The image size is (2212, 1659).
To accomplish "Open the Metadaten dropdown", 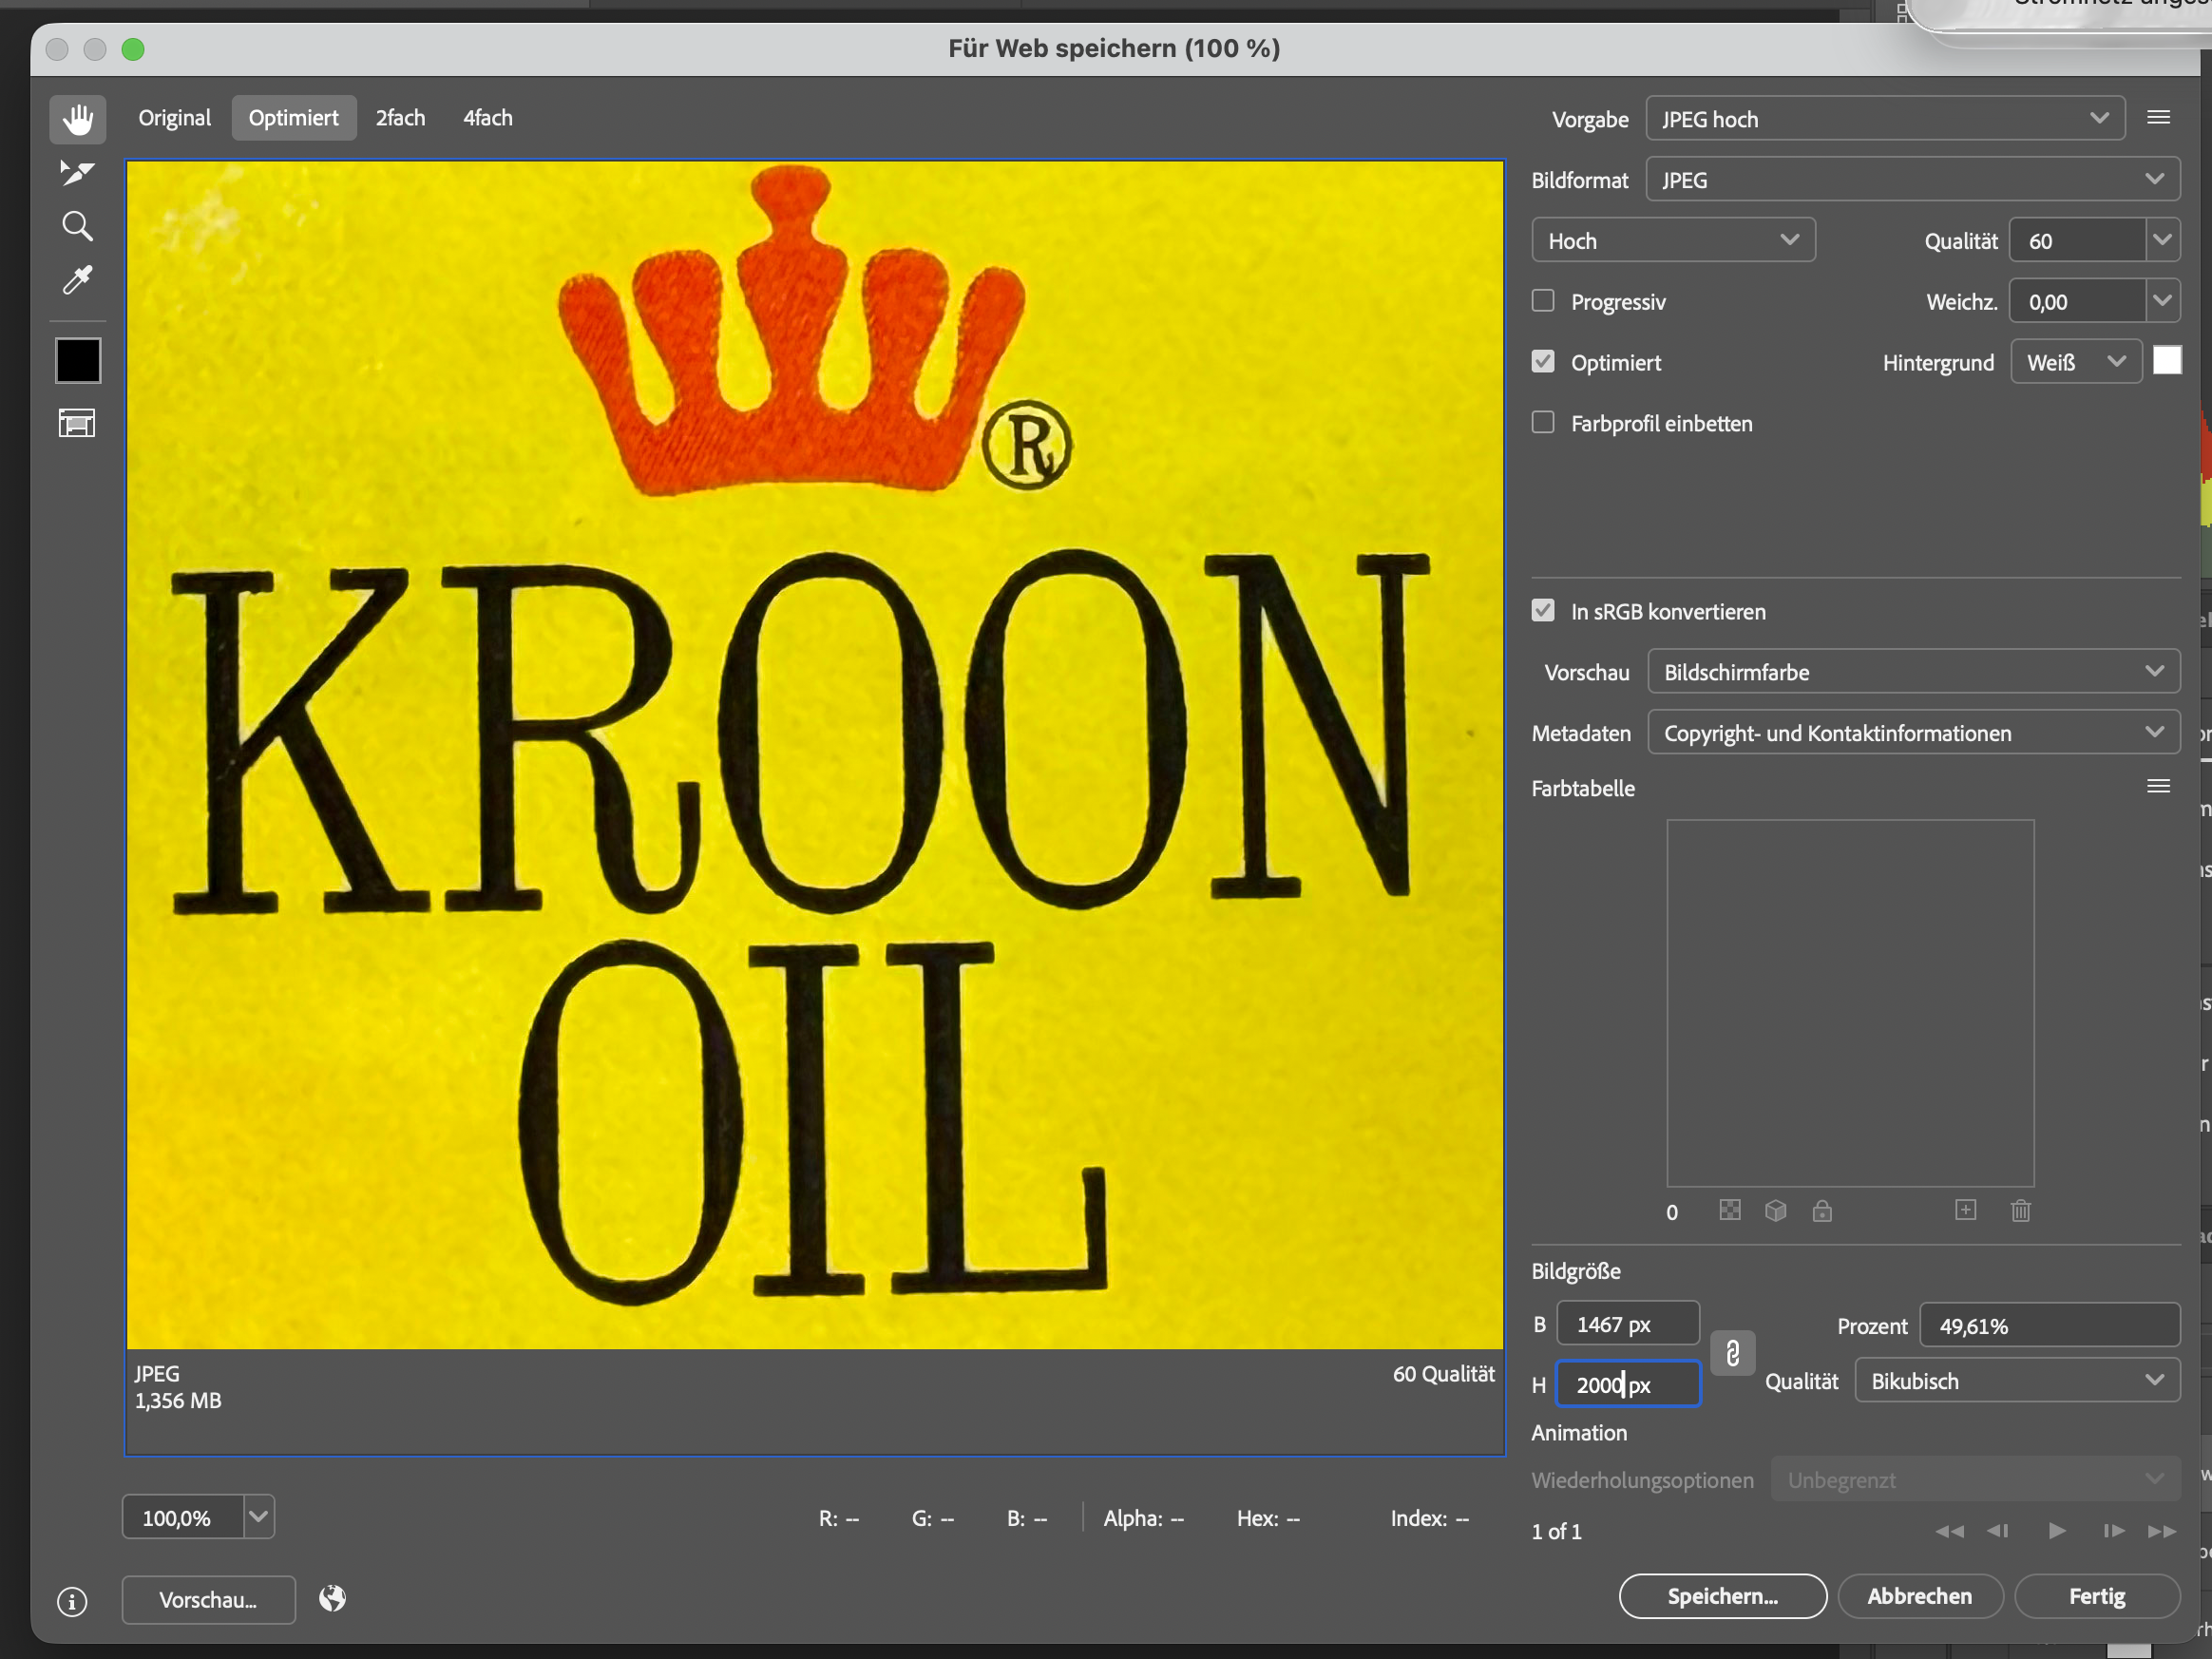I will pyautogui.click(x=1913, y=733).
